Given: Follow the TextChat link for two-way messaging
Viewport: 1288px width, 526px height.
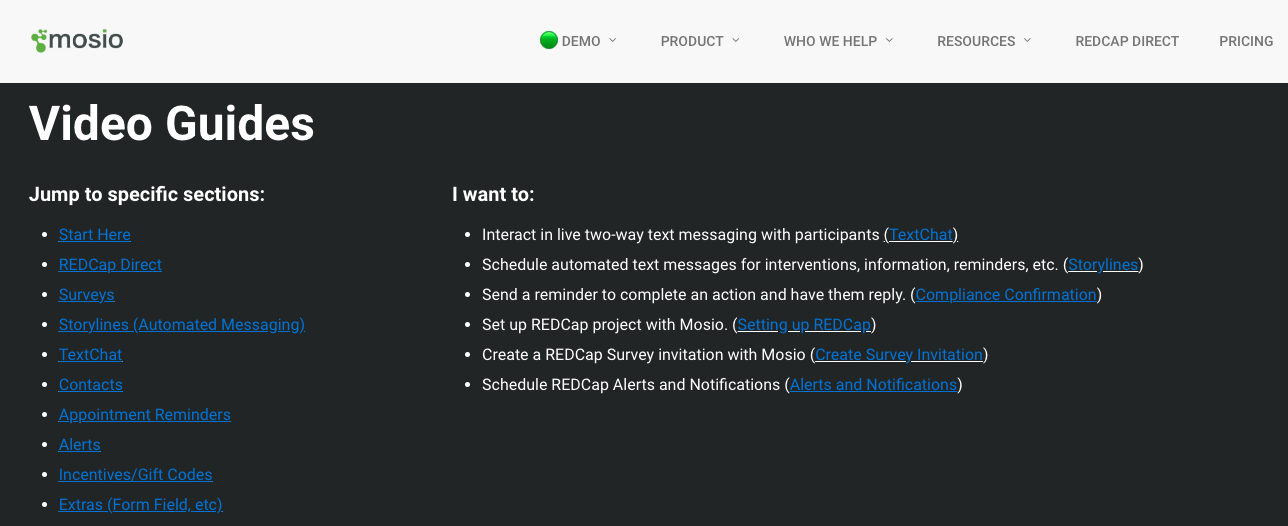Looking at the screenshot, I should click(921, 234).
